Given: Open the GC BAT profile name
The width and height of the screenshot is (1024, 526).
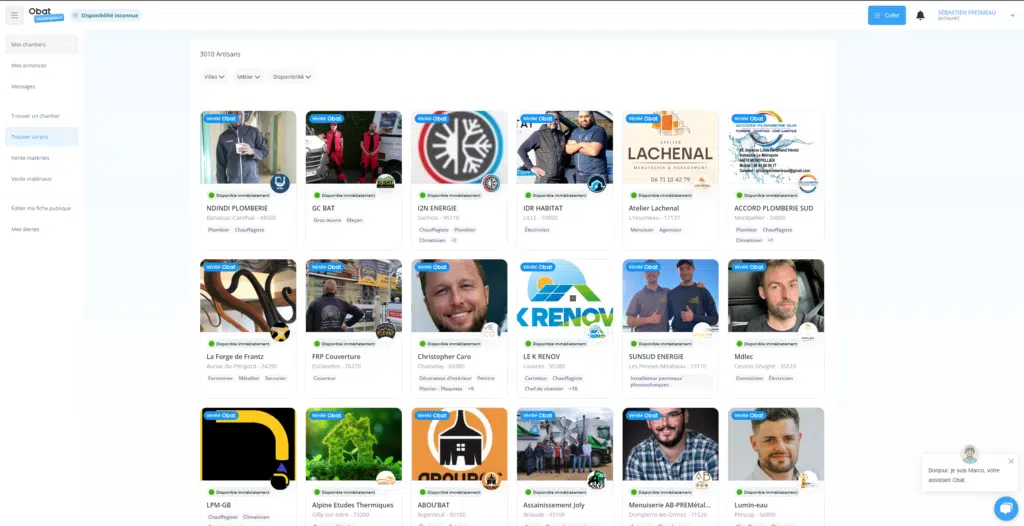Looking at the screenshot, I should click(x=323, y=208).
